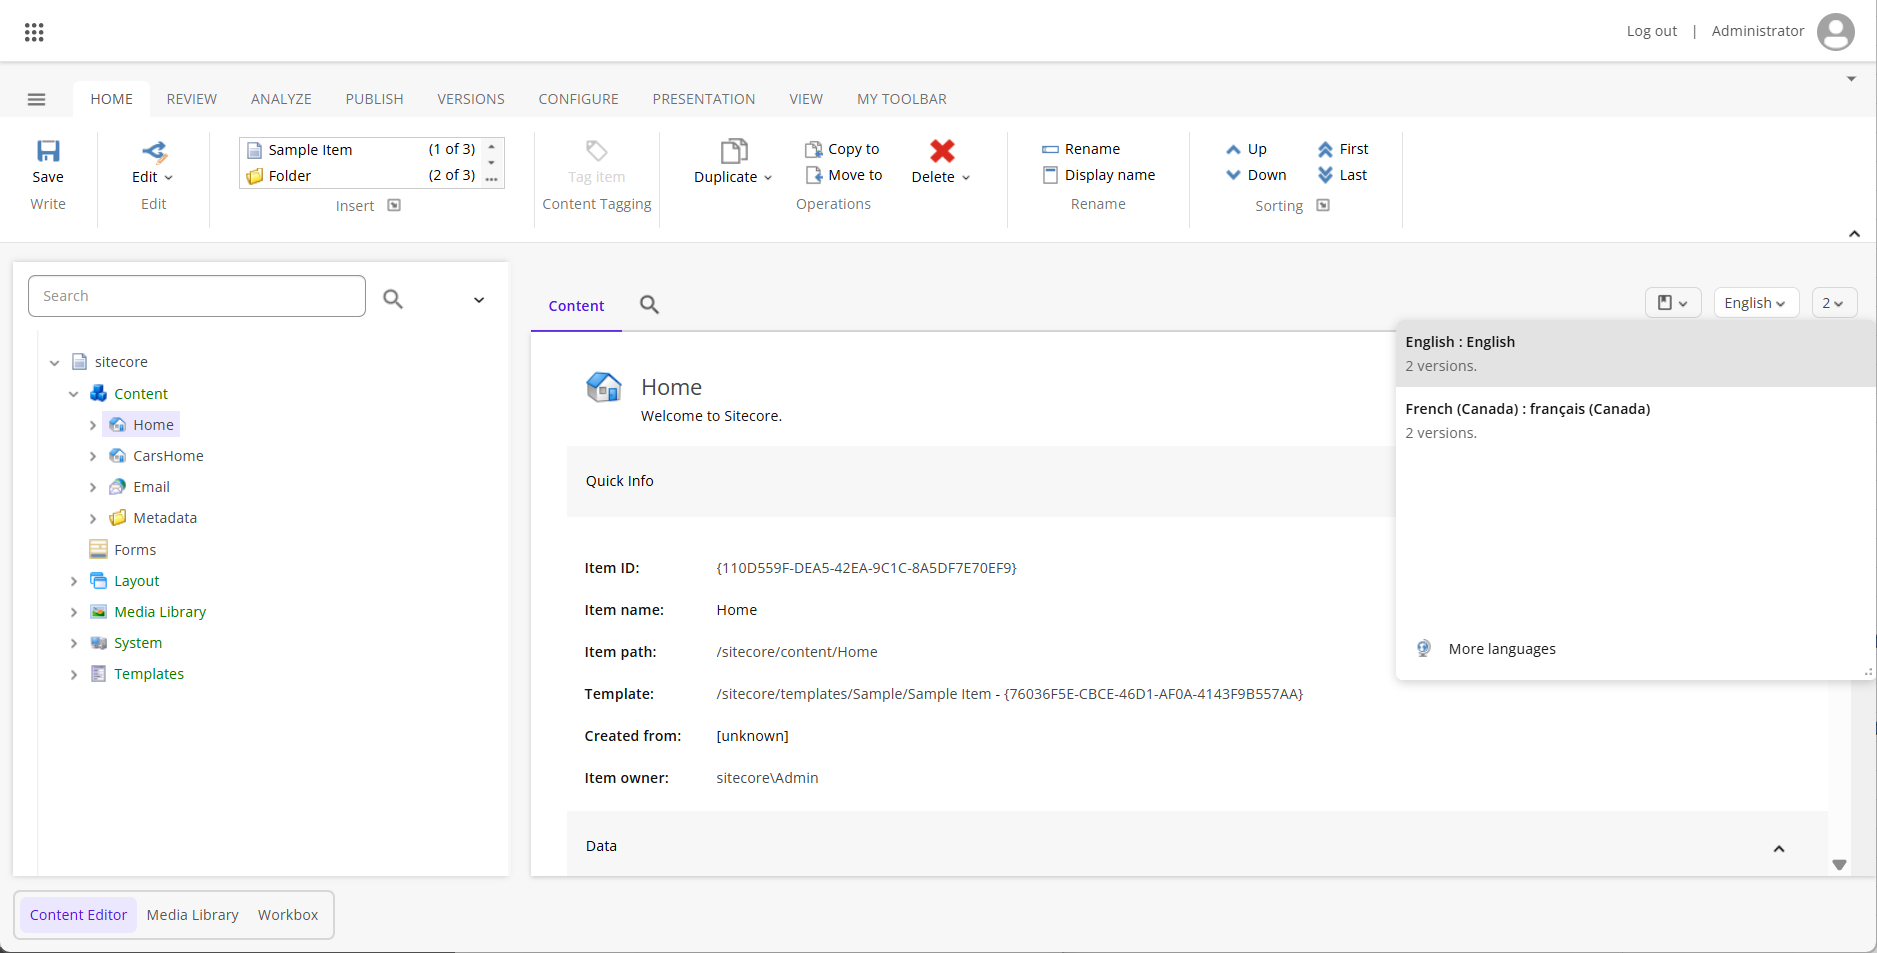
Task: Open the VIEW ribbon tab
Action: [x=806, y=99]
